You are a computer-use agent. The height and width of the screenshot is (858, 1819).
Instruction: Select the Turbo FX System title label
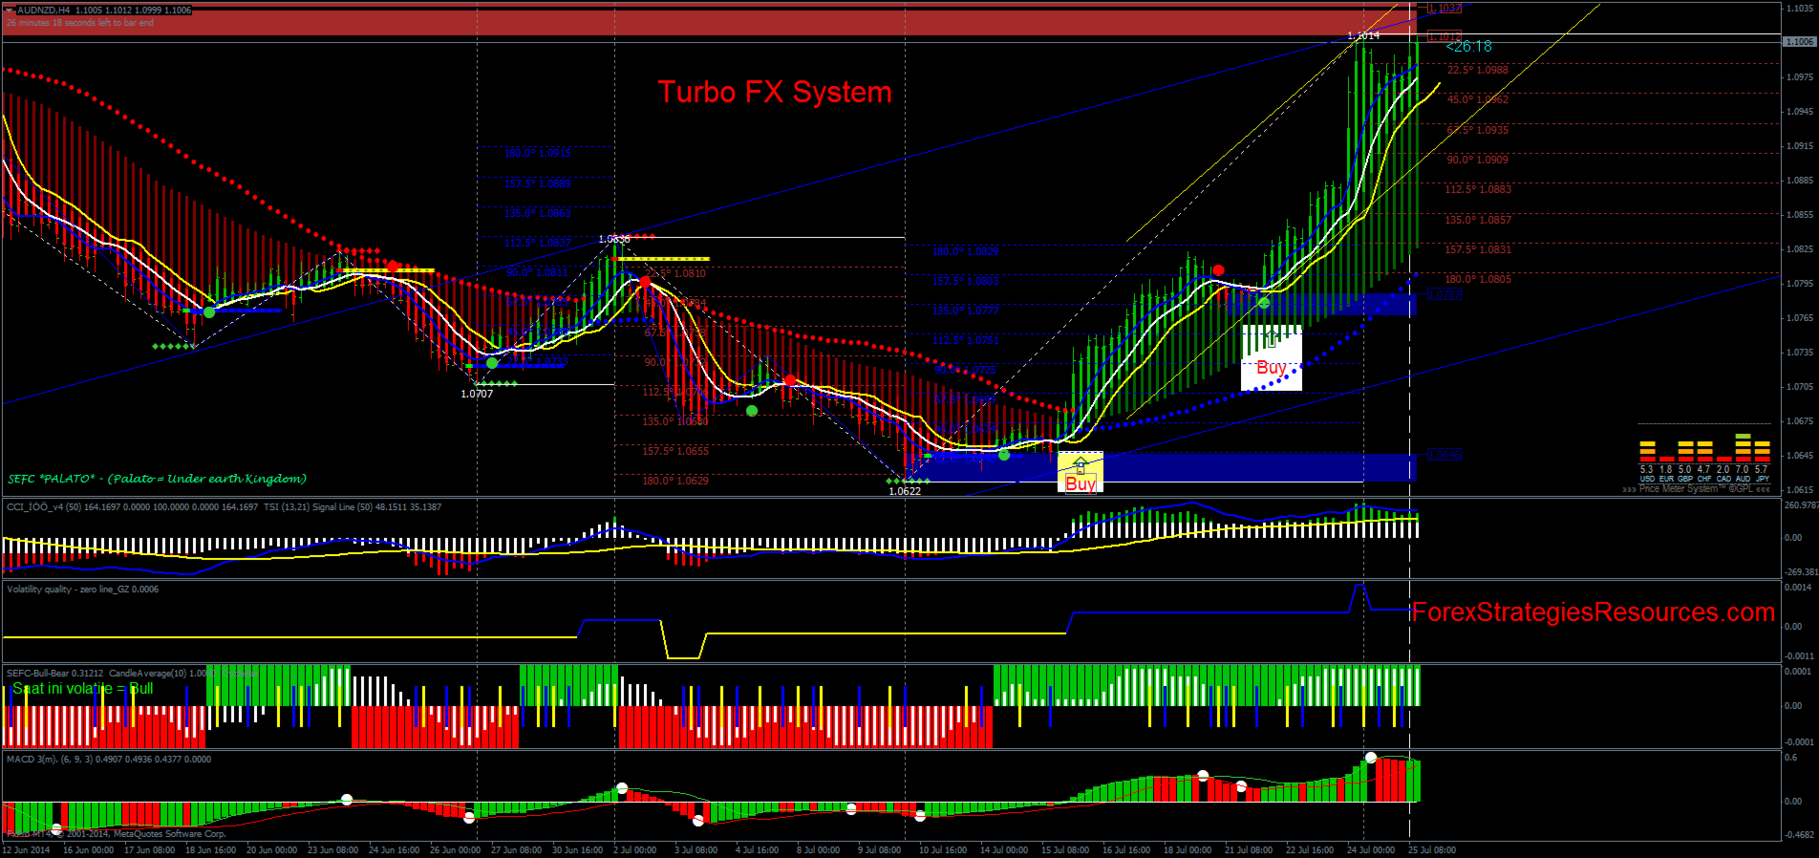[775, 92]
